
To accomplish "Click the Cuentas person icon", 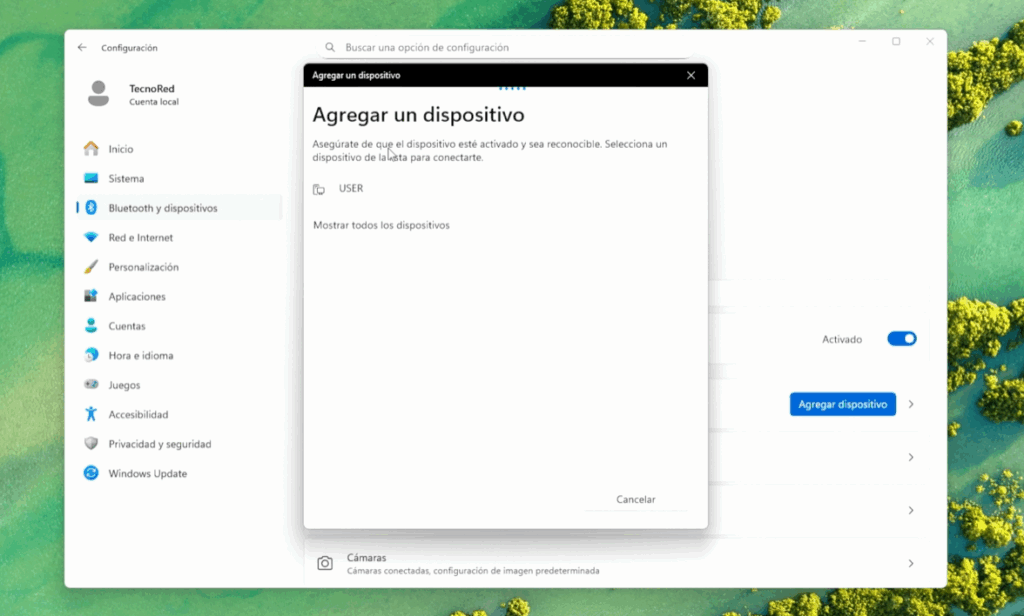I will [x=91, y=326].
